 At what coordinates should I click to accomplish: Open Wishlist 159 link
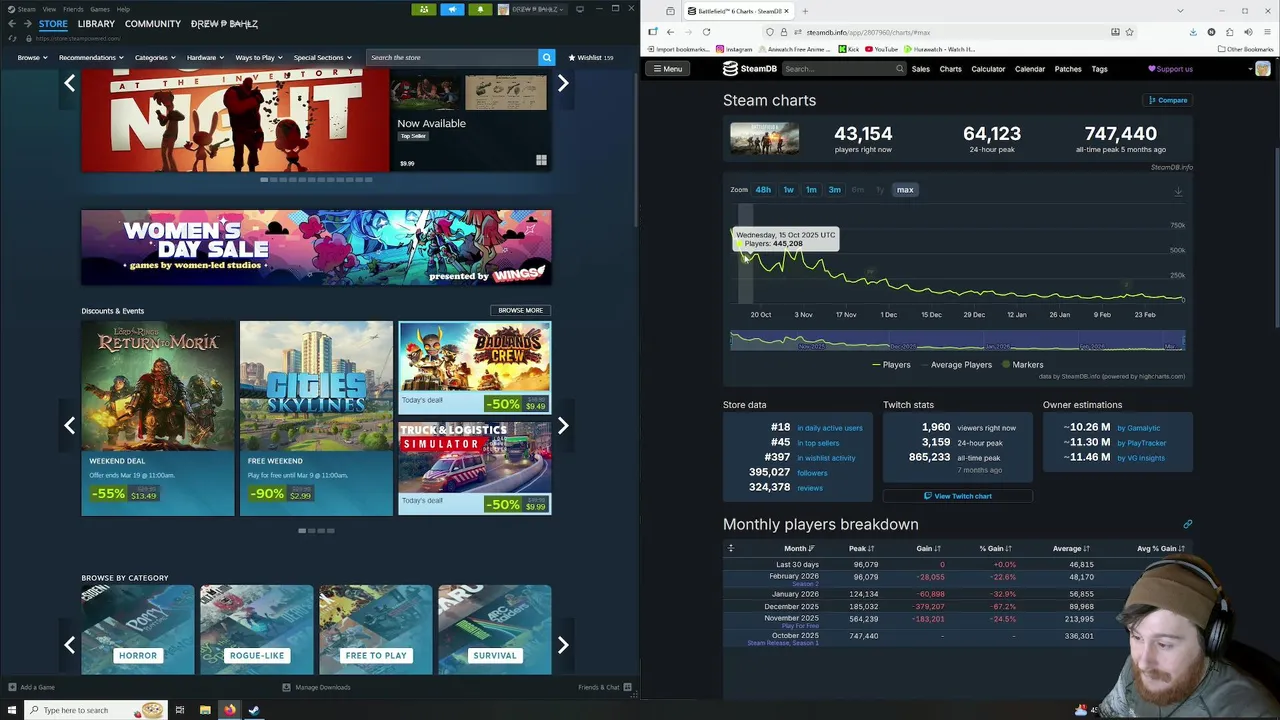pos(591,57)
